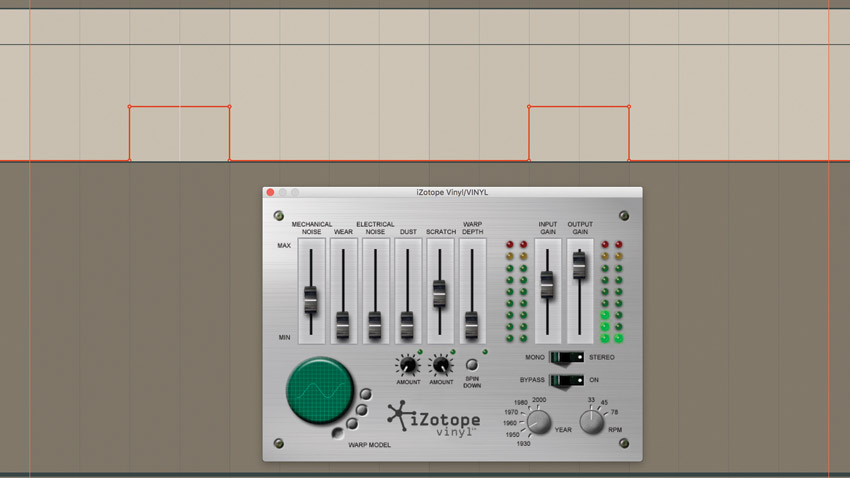The image size is (850, 478).
Task: Toggle the Mono/Stereo switch
Action: pyautogui.click(x=566, y=358)
